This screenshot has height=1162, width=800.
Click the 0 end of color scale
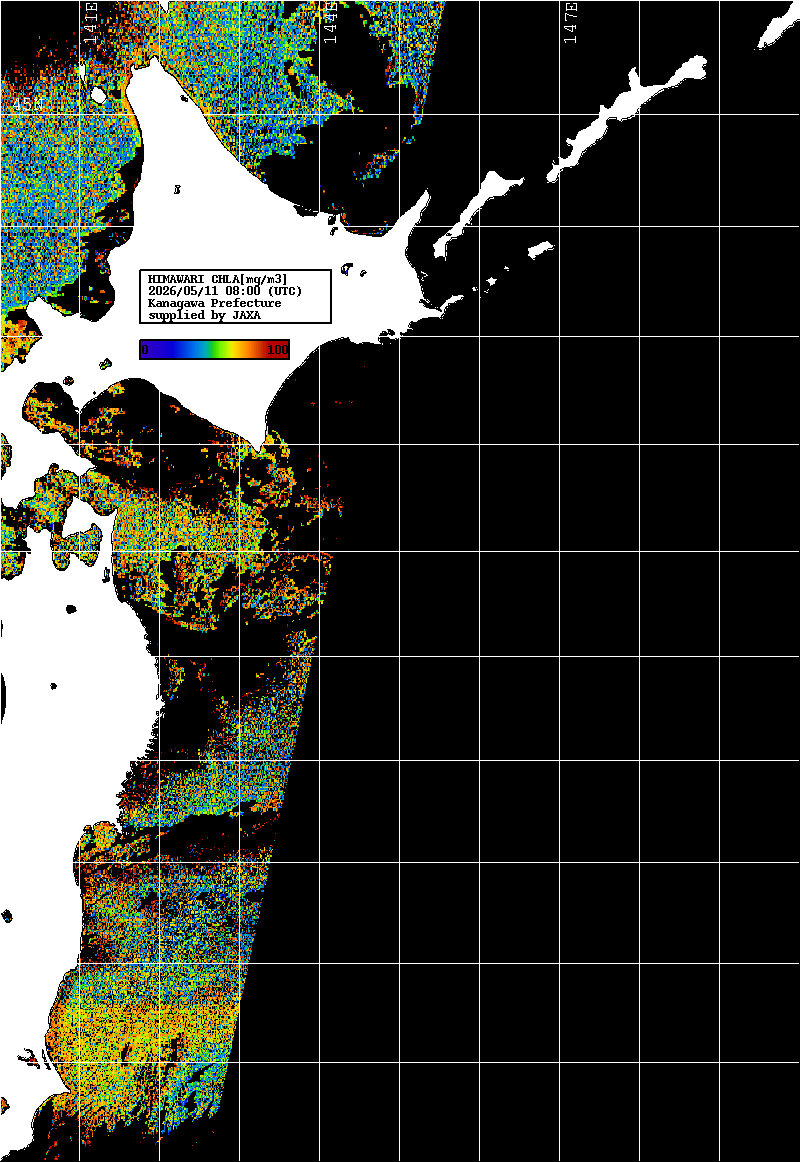tap(144, 350)
